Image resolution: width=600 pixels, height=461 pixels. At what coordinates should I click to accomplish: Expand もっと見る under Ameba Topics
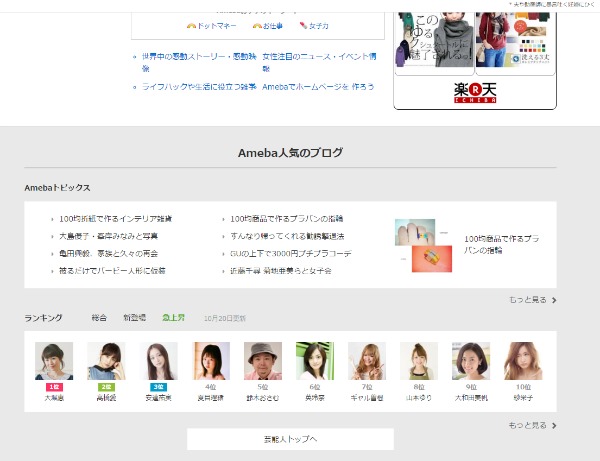pos(531,299)
